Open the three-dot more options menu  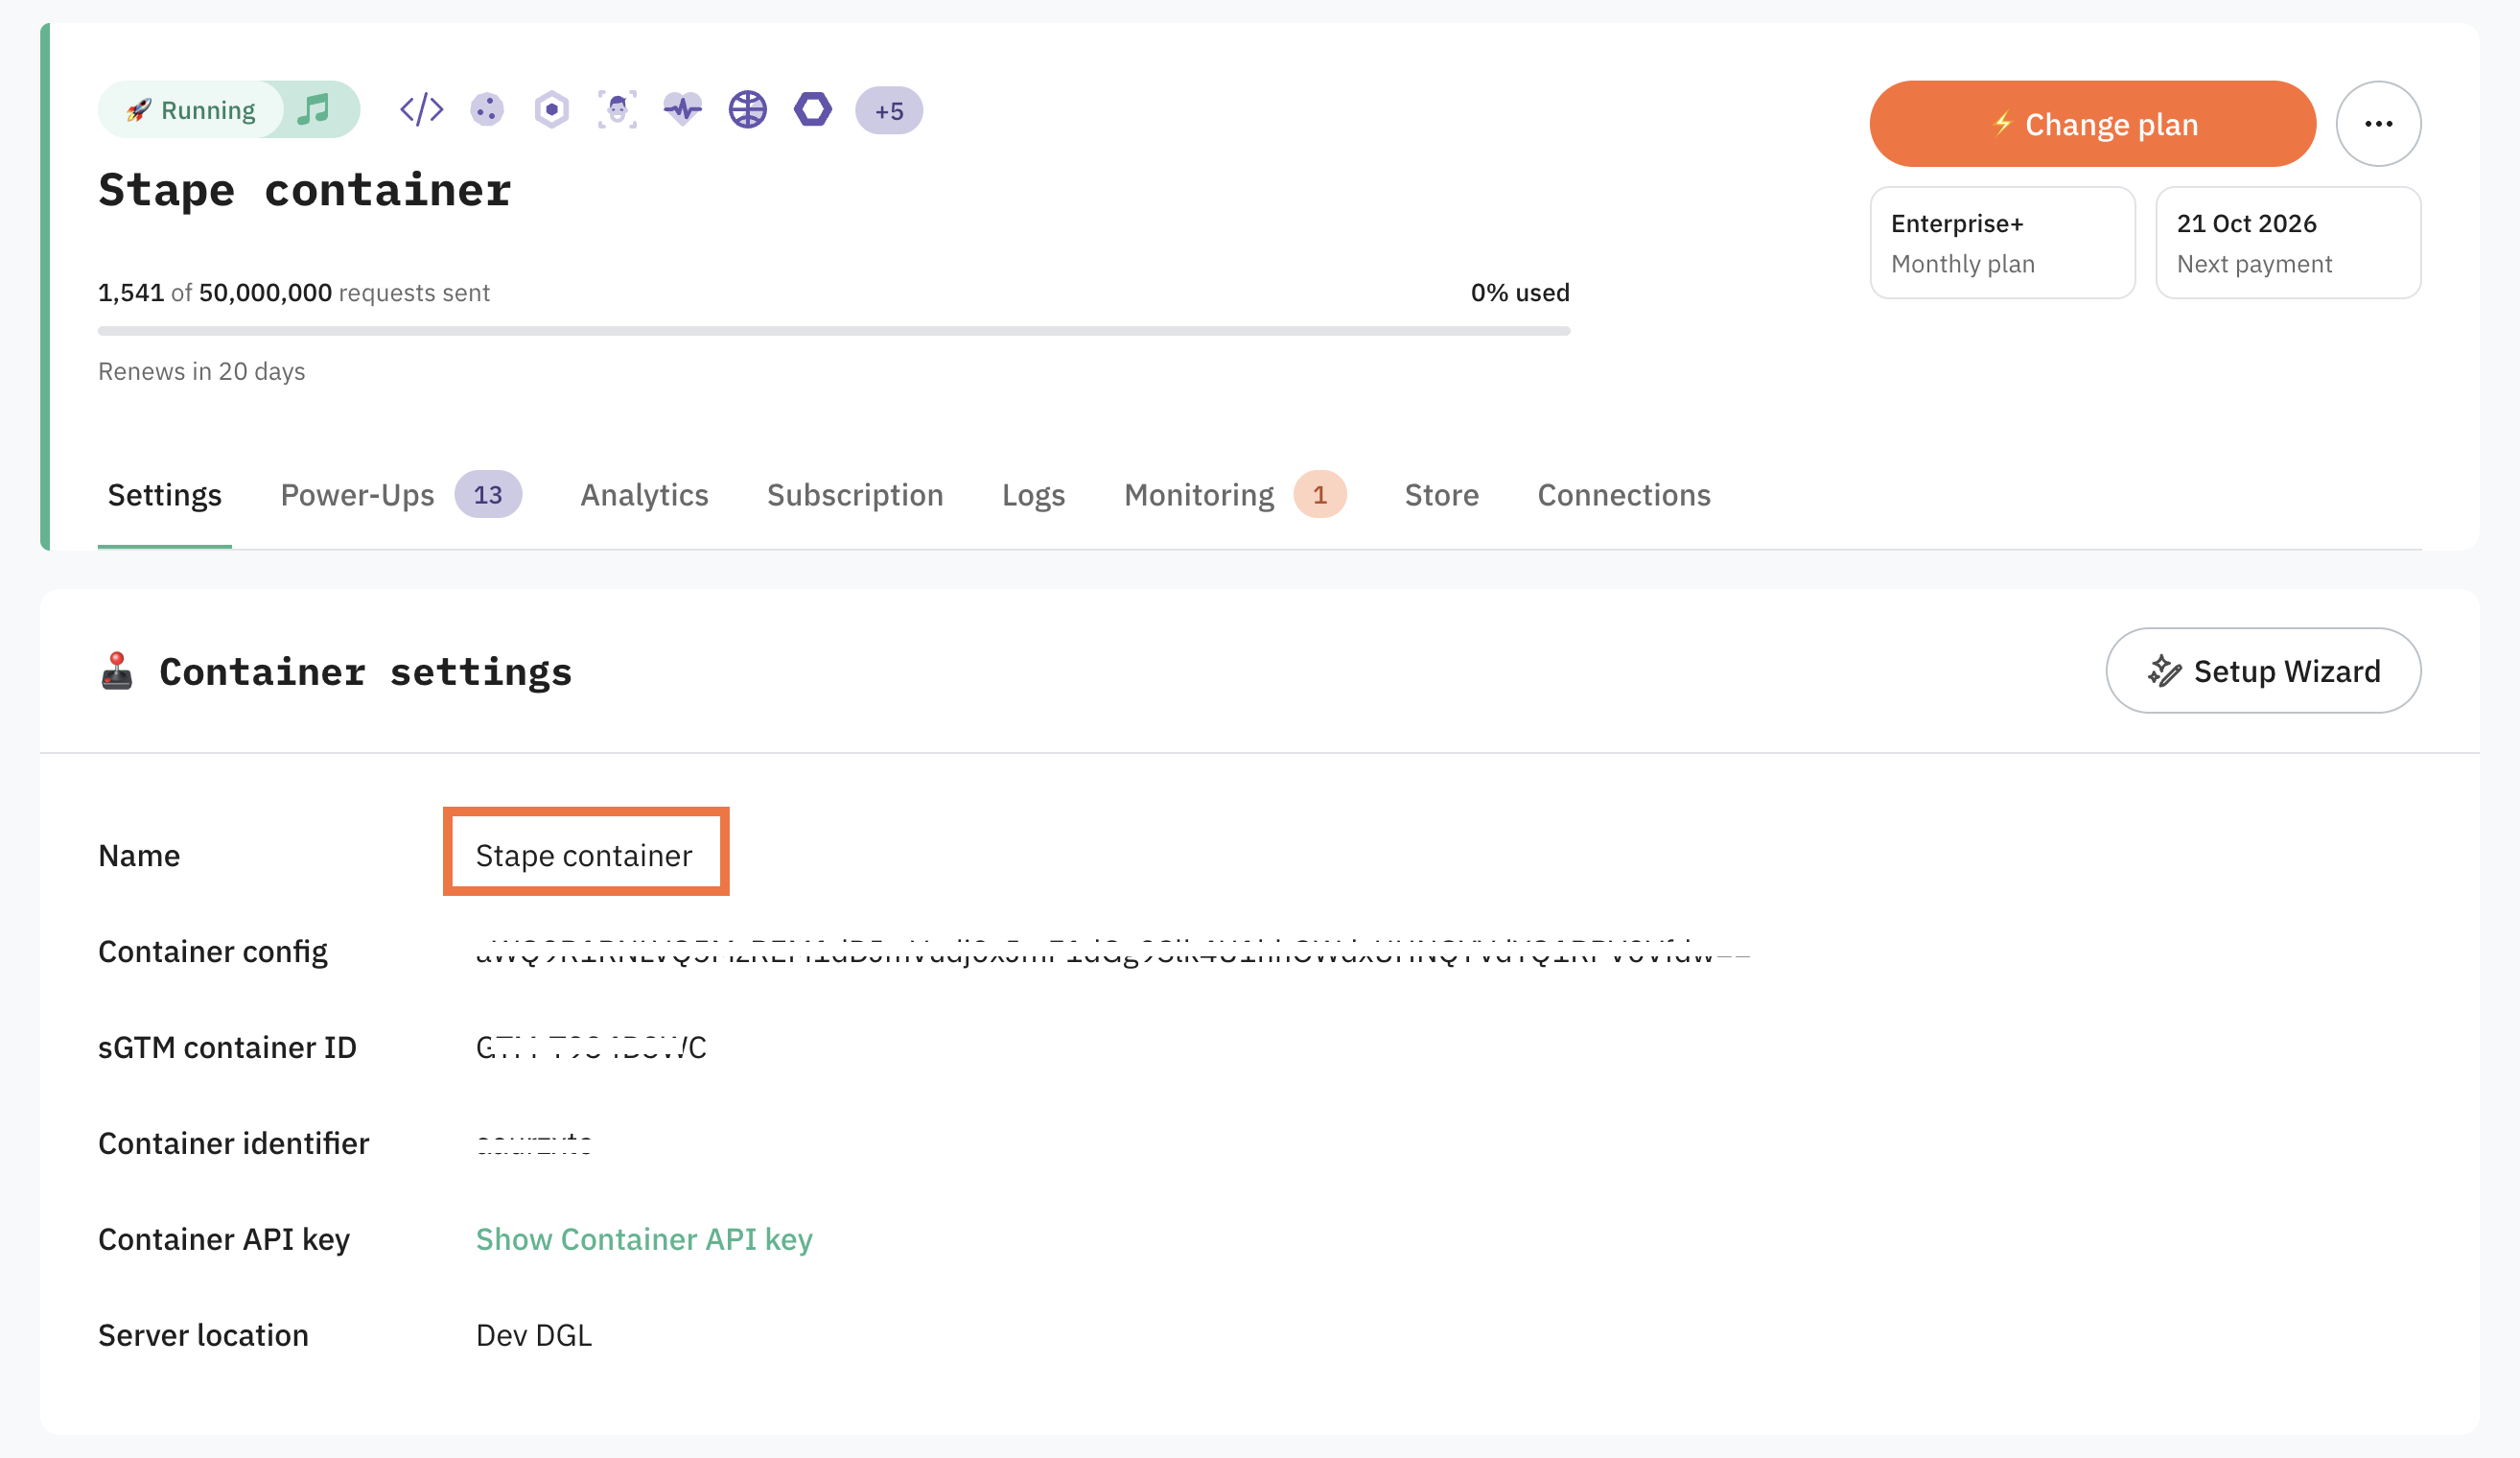[2378, 124]
